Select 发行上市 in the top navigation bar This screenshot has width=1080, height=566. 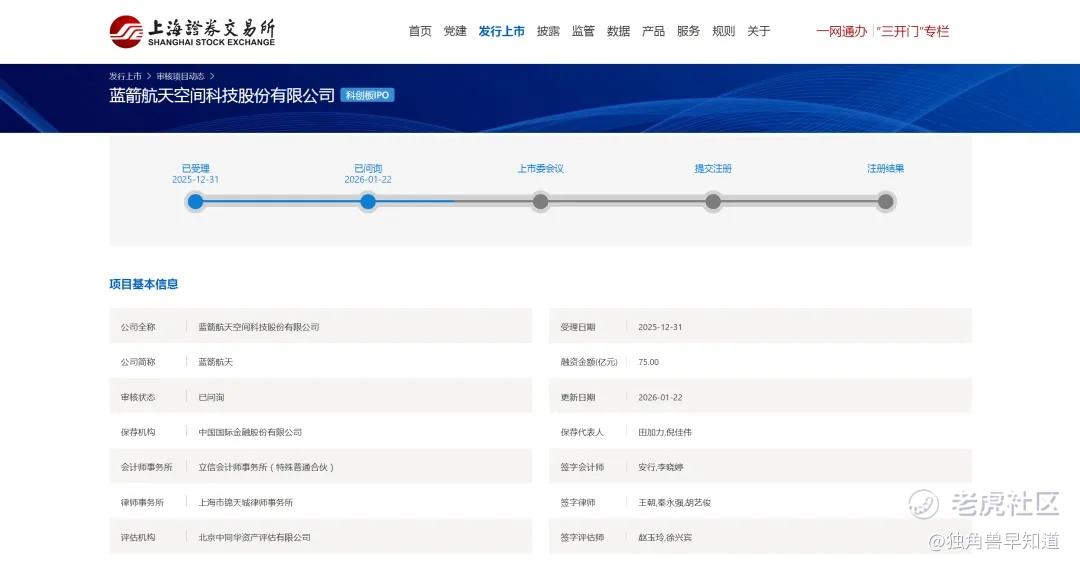click(x=501, y=31)
